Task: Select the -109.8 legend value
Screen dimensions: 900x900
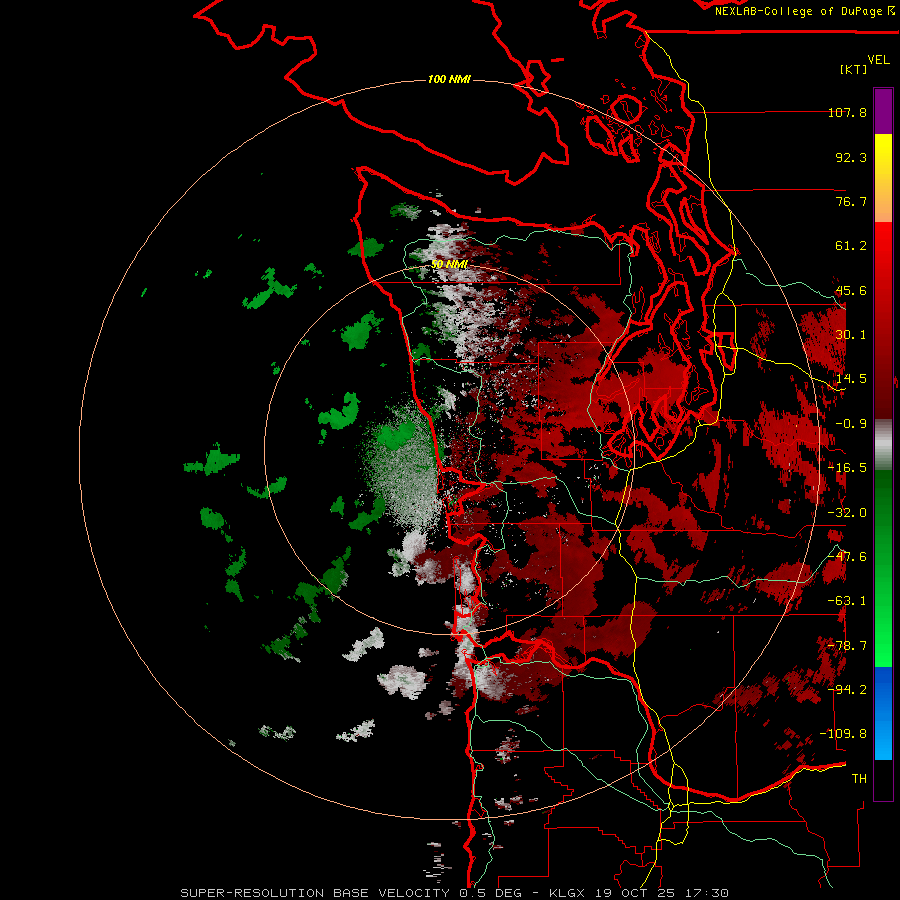Action: tap(843, 734)
